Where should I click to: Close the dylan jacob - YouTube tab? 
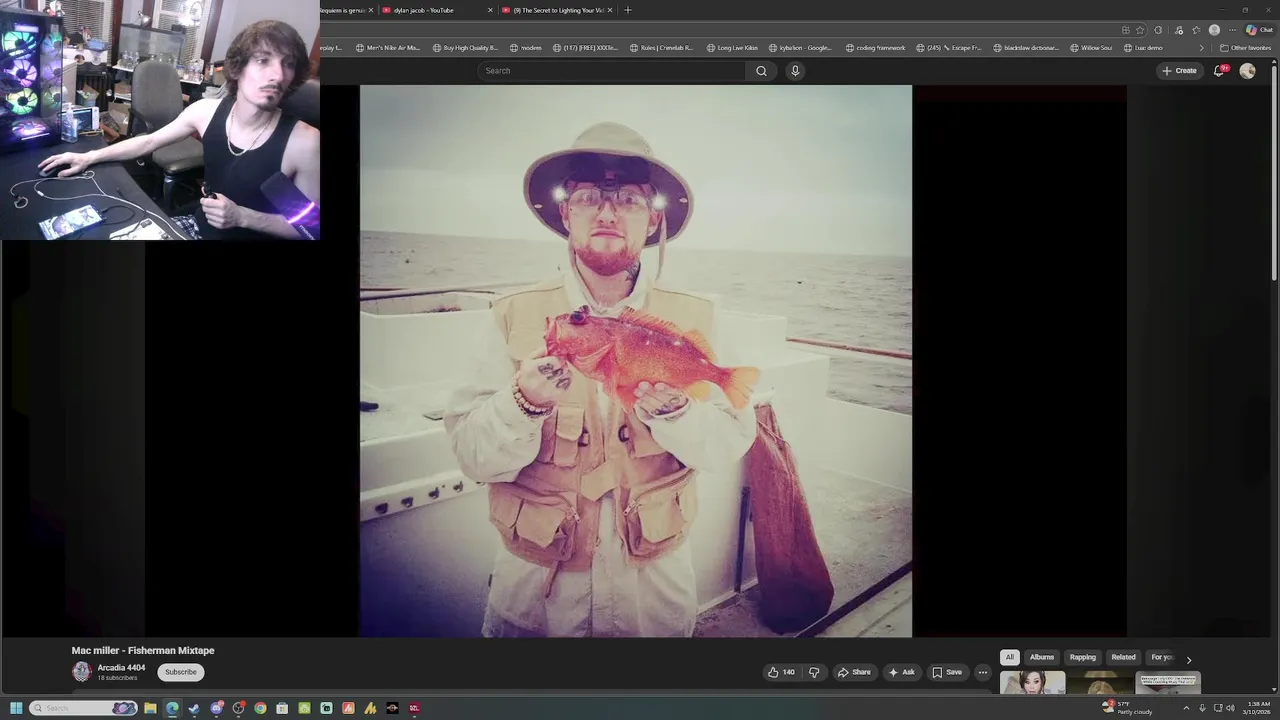click(x=490, y=10)
